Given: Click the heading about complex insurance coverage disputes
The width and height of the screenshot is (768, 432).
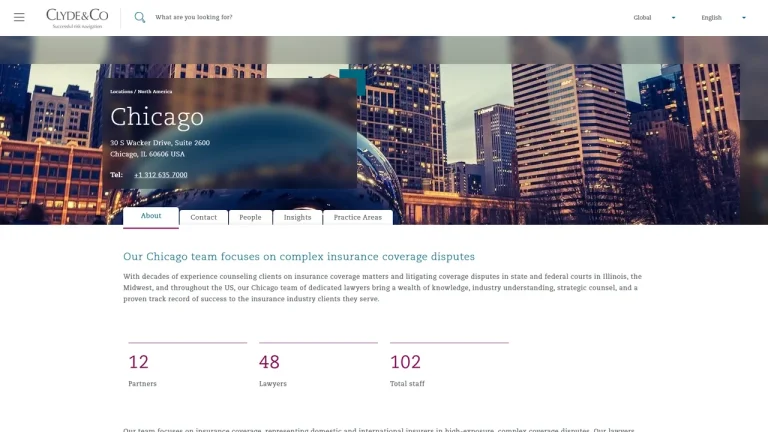Looking at the screenshot, I should [299, 257].
